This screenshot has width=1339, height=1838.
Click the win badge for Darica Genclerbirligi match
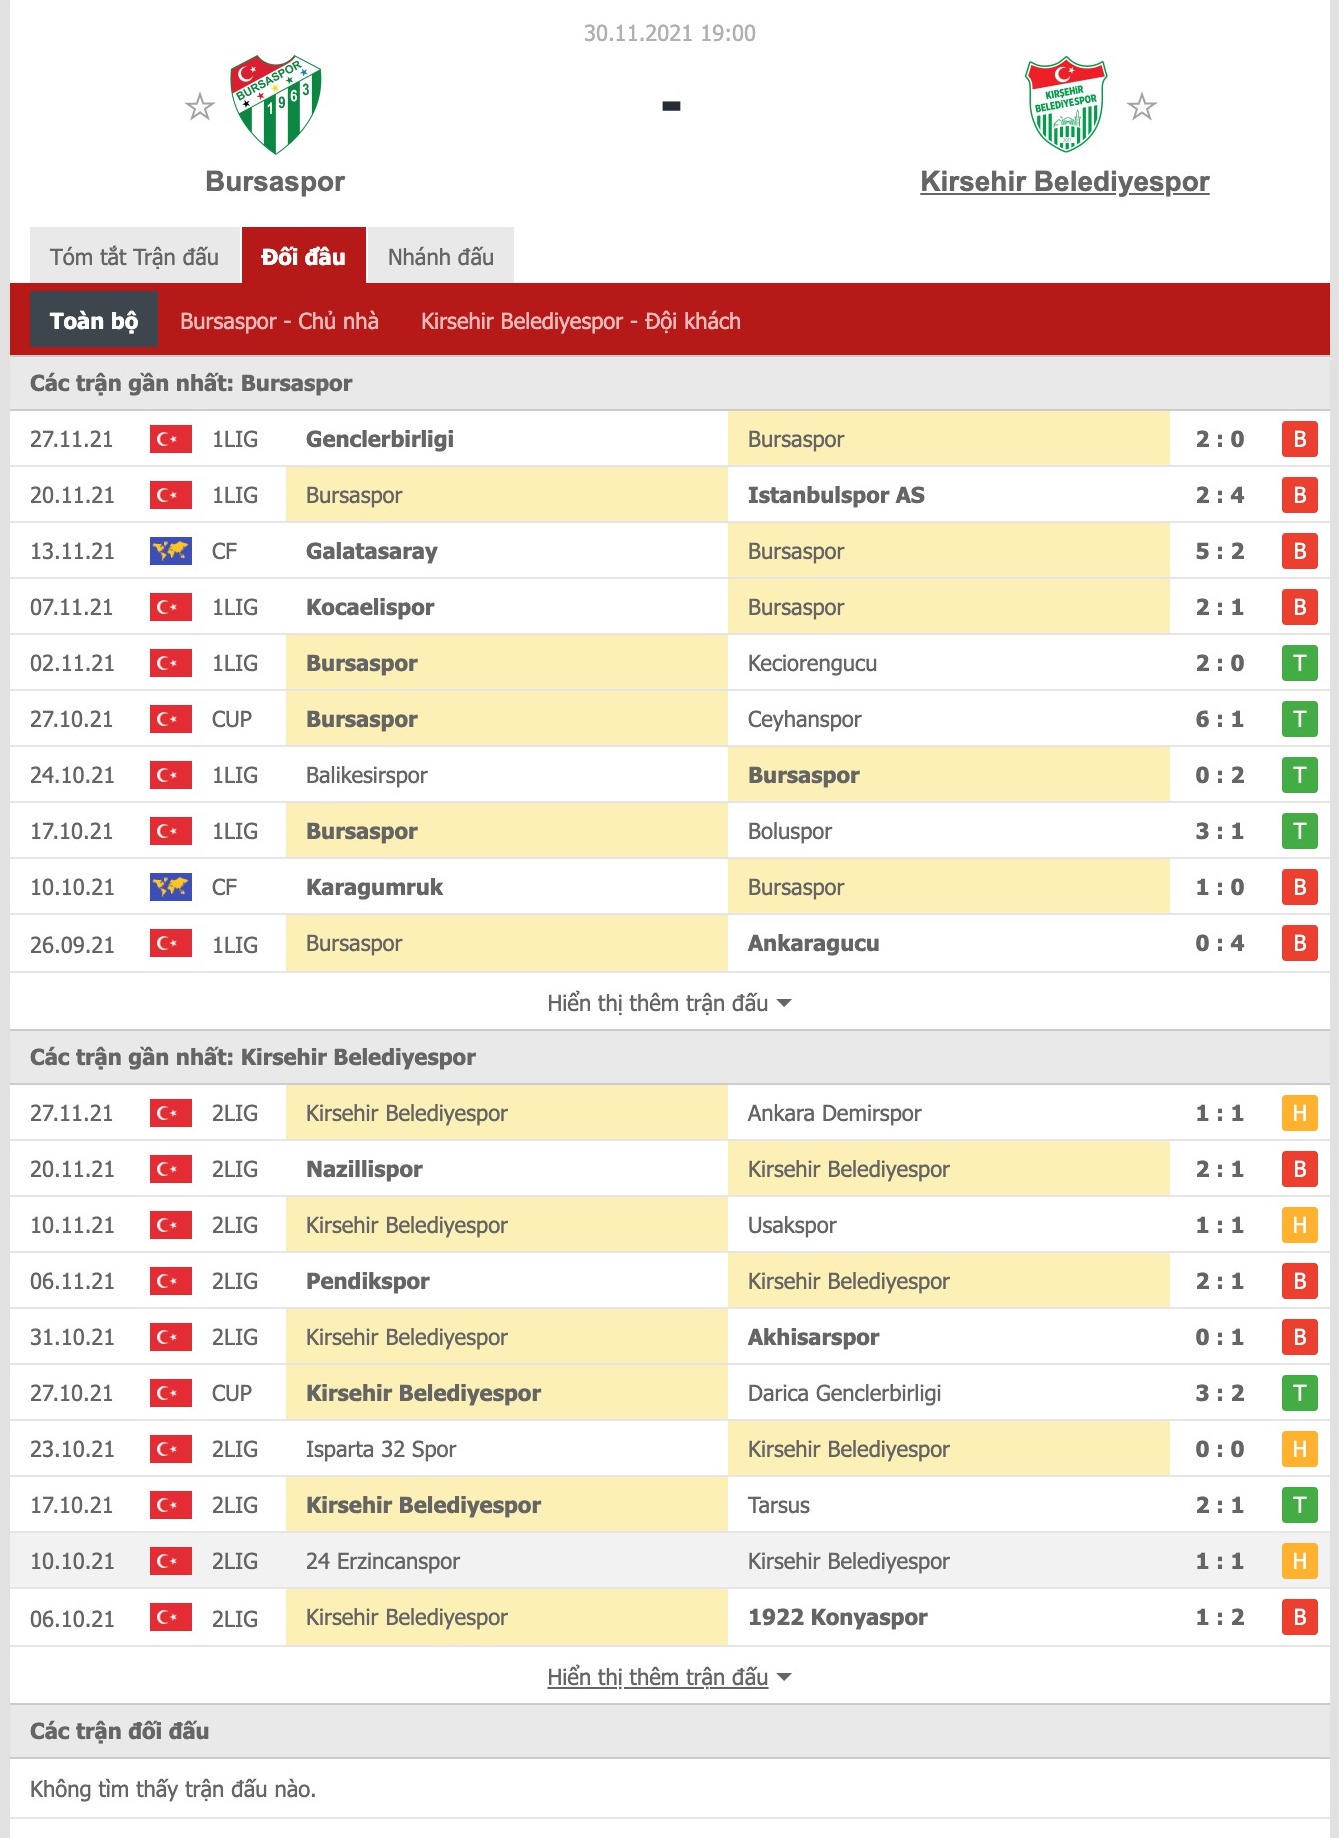point(1300,1393)
